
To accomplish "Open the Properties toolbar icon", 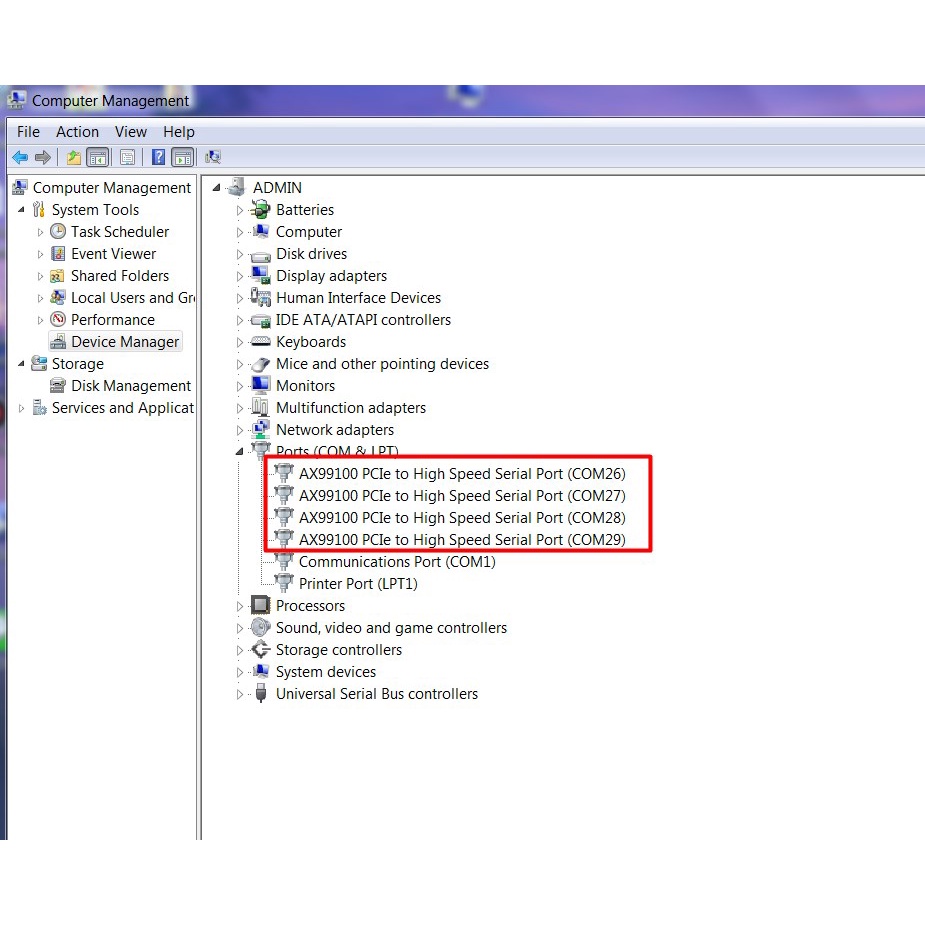I will [127, 157].
